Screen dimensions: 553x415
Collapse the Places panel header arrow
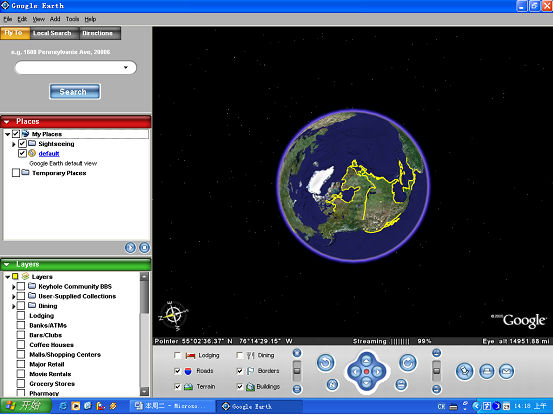pos(6,122)
